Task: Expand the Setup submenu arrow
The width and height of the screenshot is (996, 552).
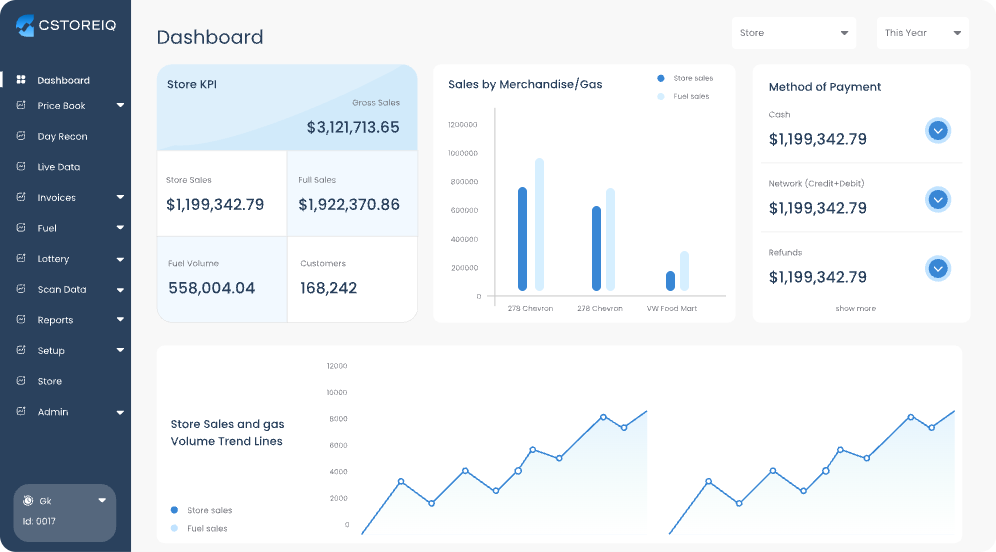Action: pos(120,350)
